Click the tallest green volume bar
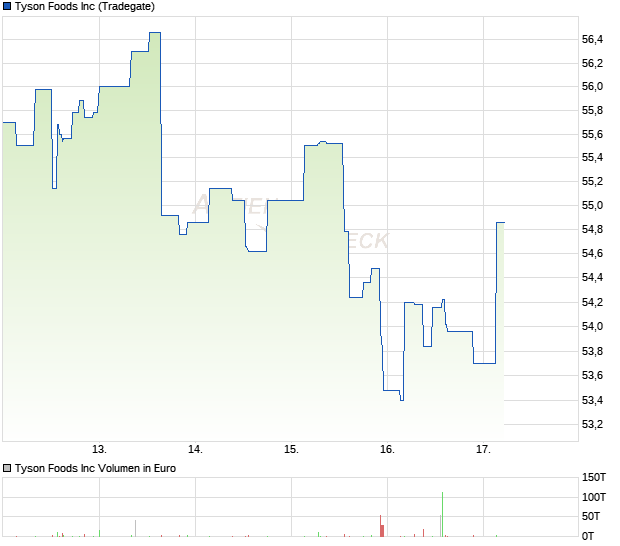 pyautogui.click(x=442, y=514)
